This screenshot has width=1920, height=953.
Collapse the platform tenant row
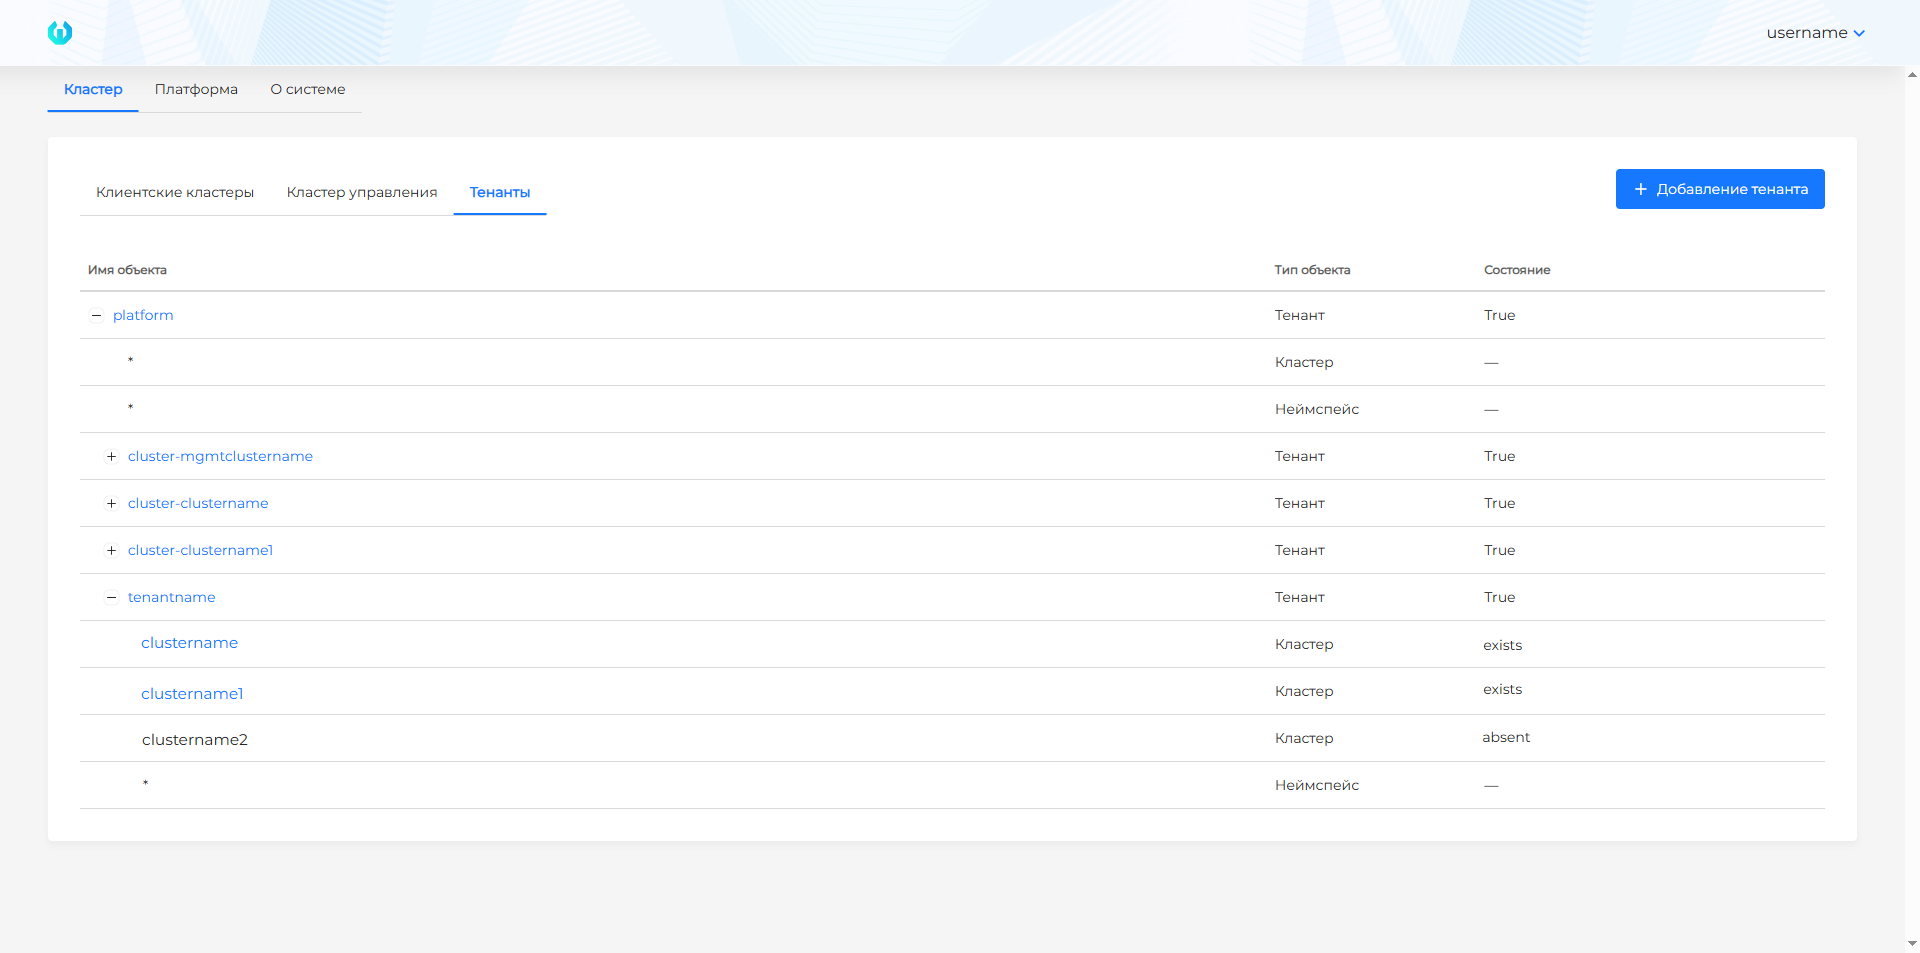[97, 316]
